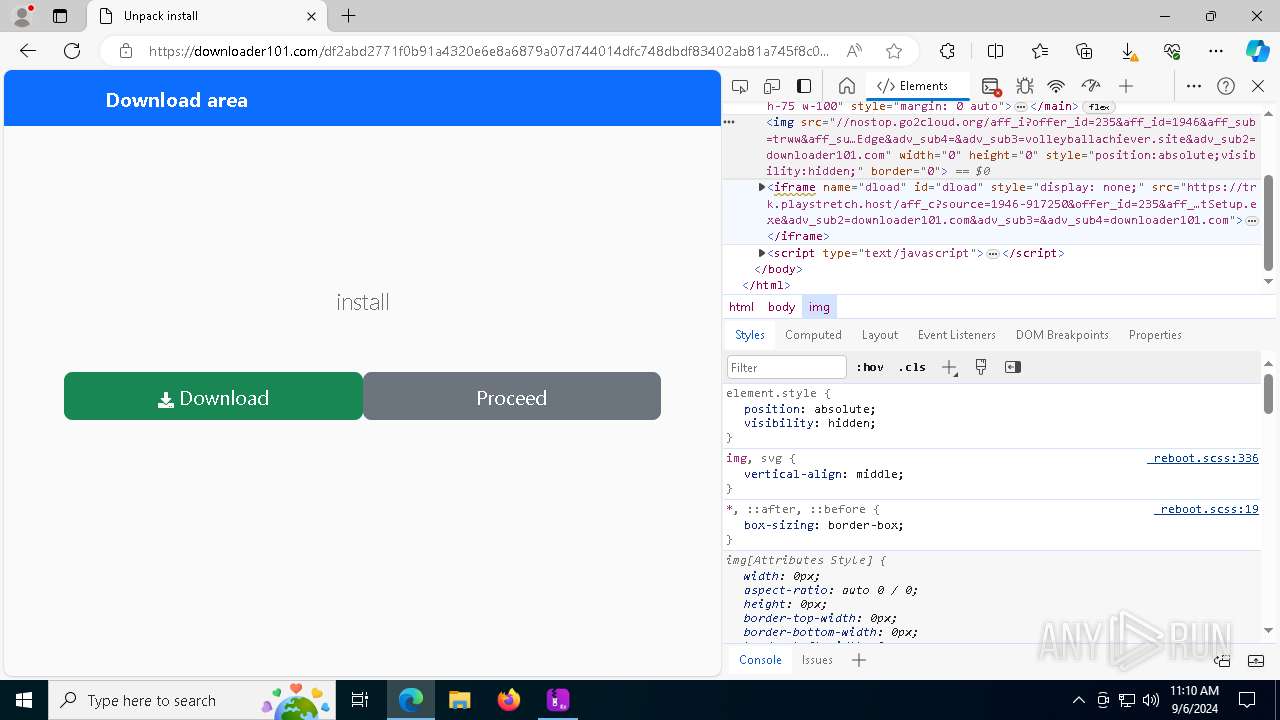Open File Explorer from taskbar
The width and height of the screenshot is (1280, 720).
tap(459, 700)
